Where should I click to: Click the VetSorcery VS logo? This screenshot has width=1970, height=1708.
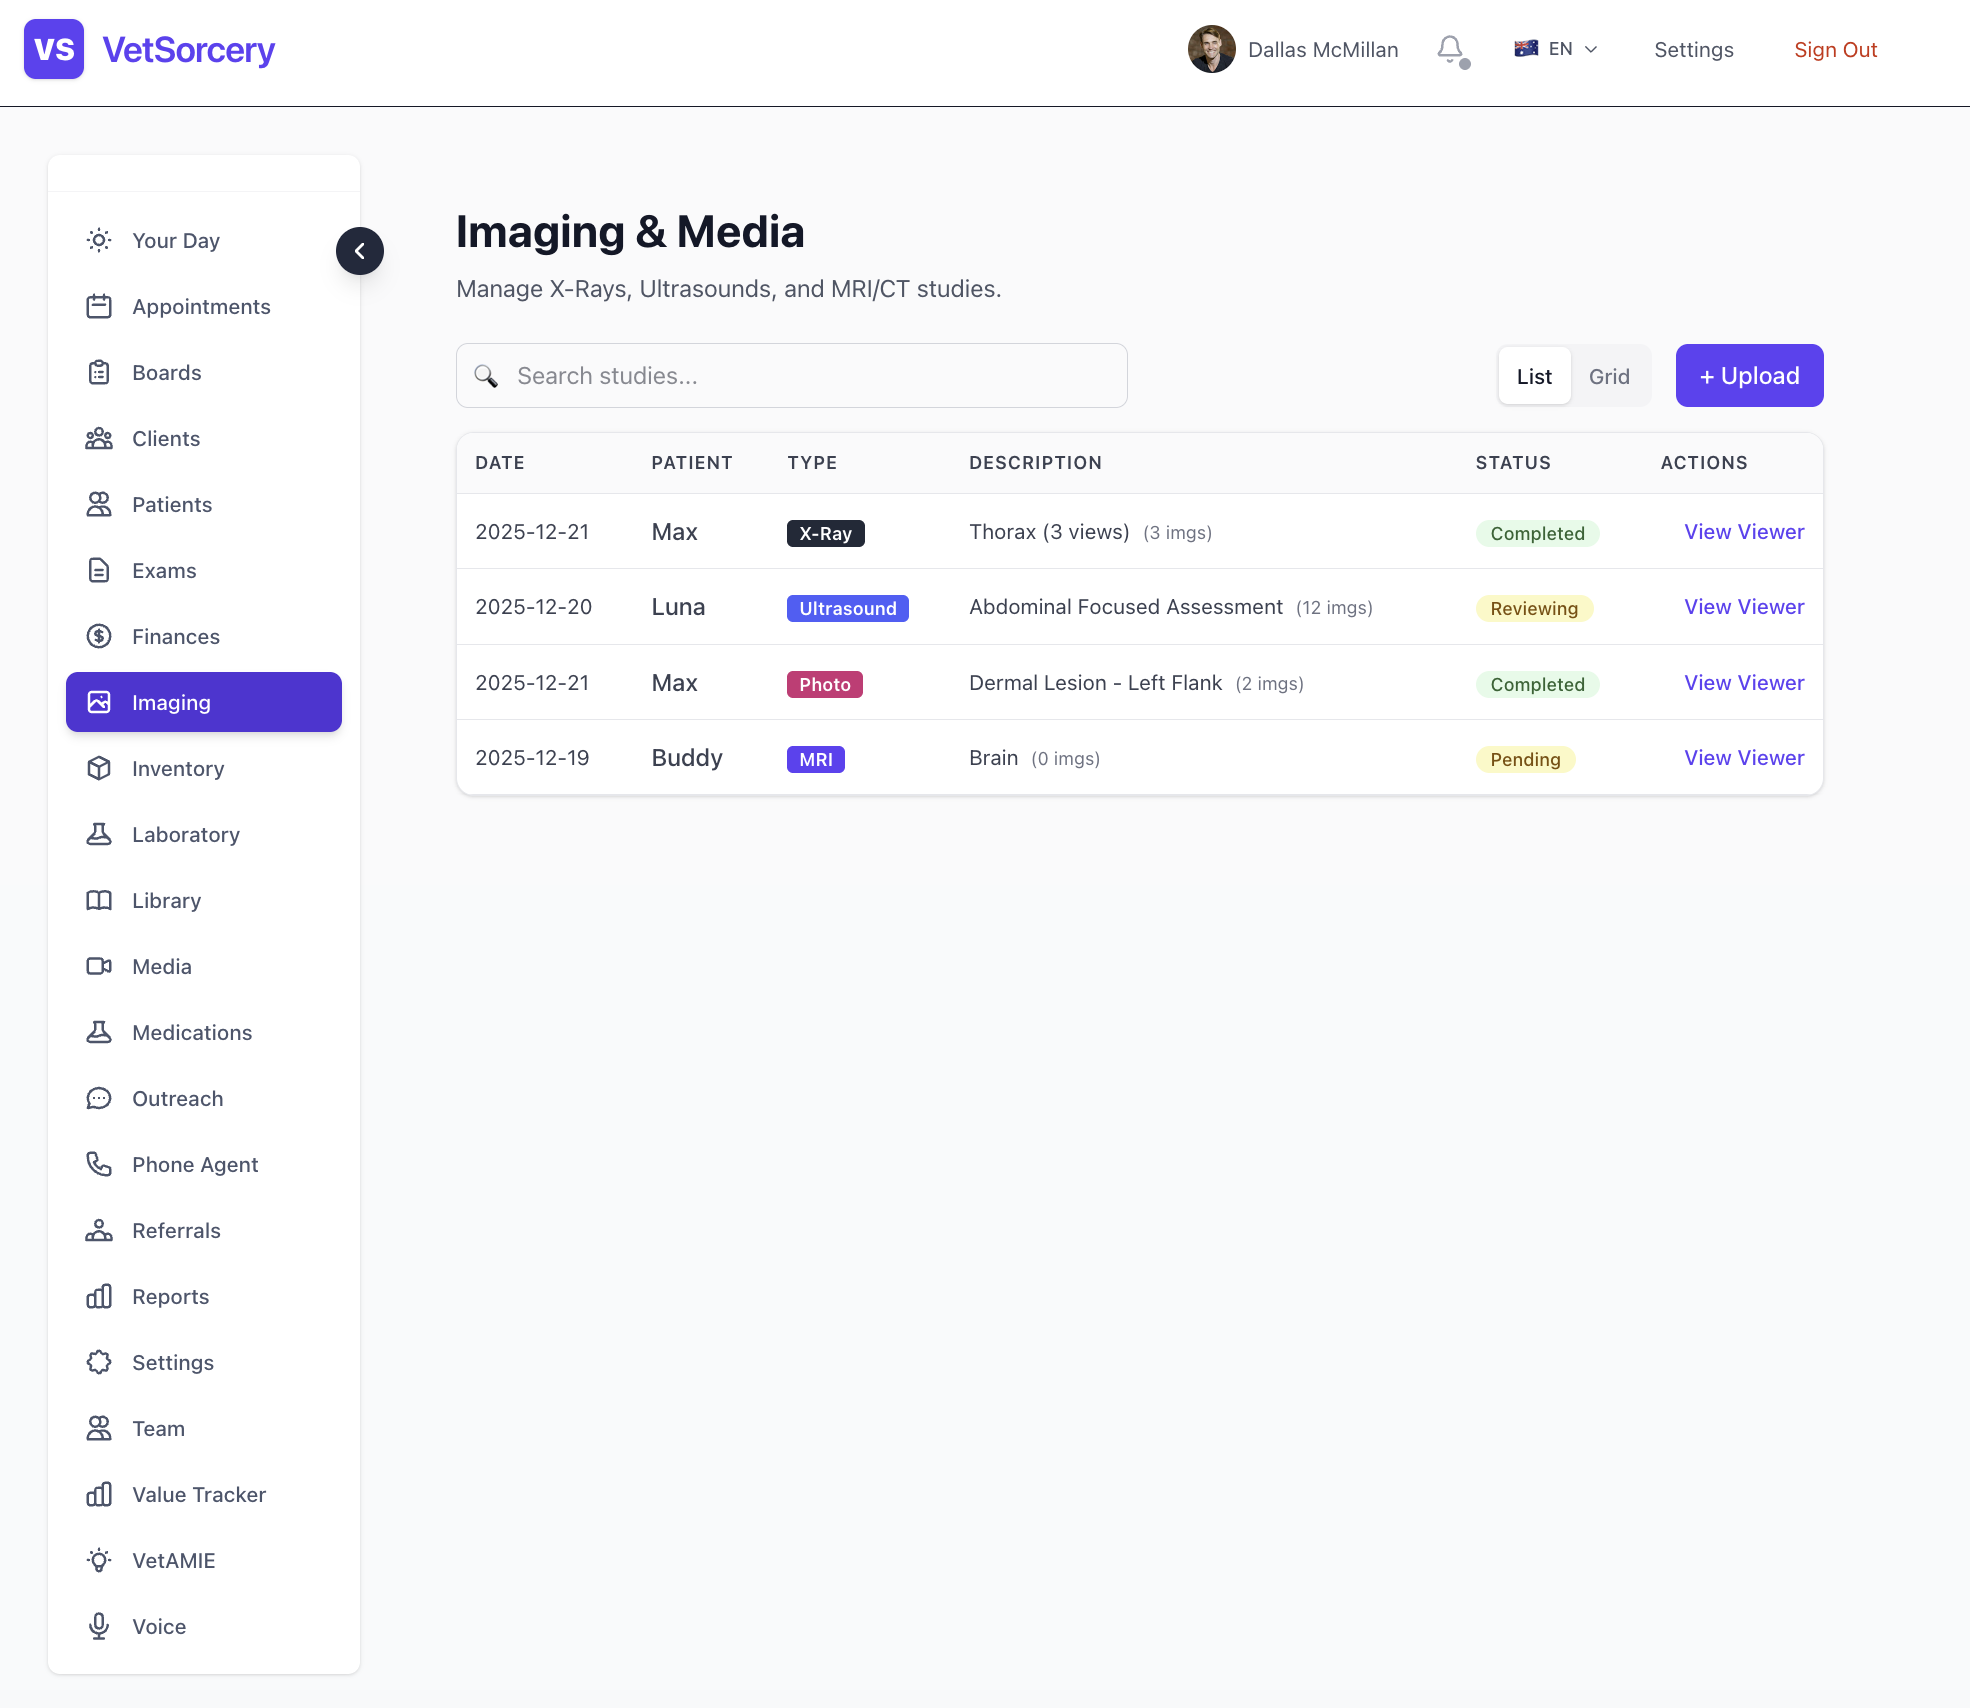[x=54, y=49]
